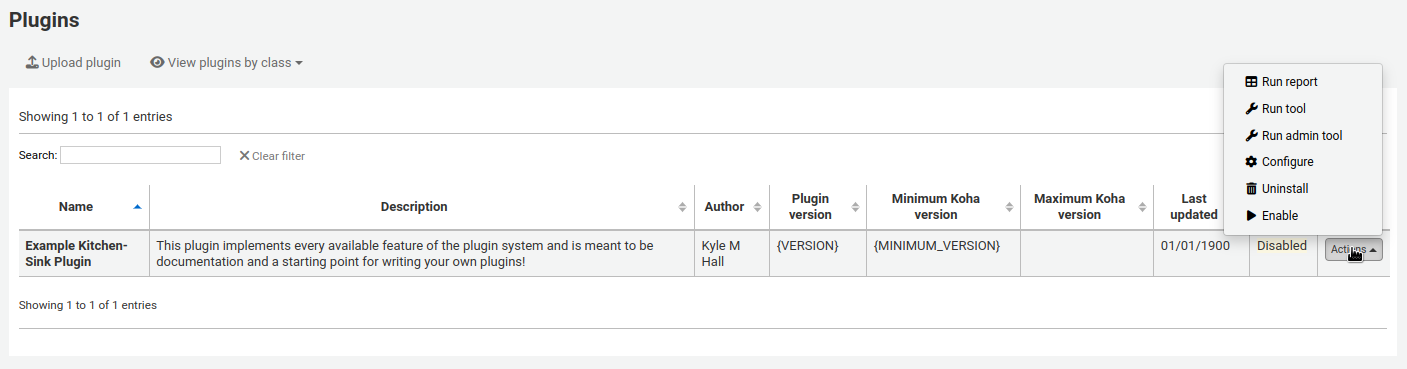The image size is (1407, 369).
Task: Choose Run admin tool menu entry
Action: pyautogui.click(x=1303, y=135)
